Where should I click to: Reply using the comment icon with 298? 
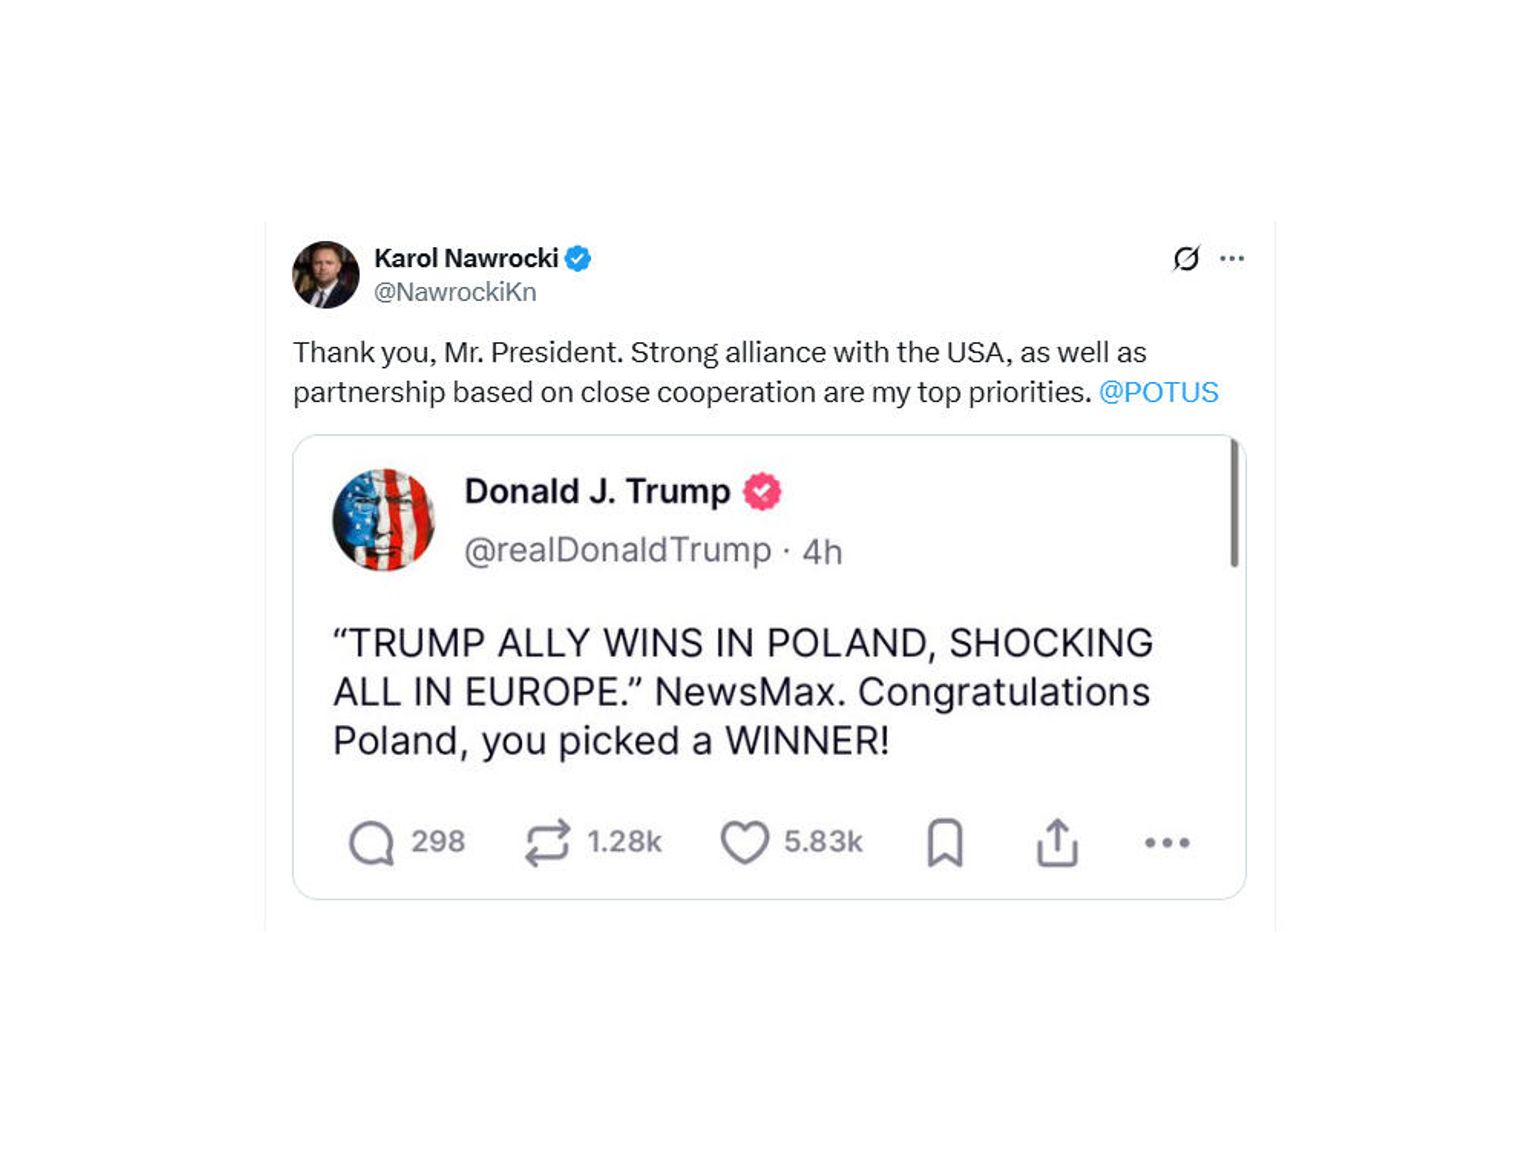(x=371, y=843)
